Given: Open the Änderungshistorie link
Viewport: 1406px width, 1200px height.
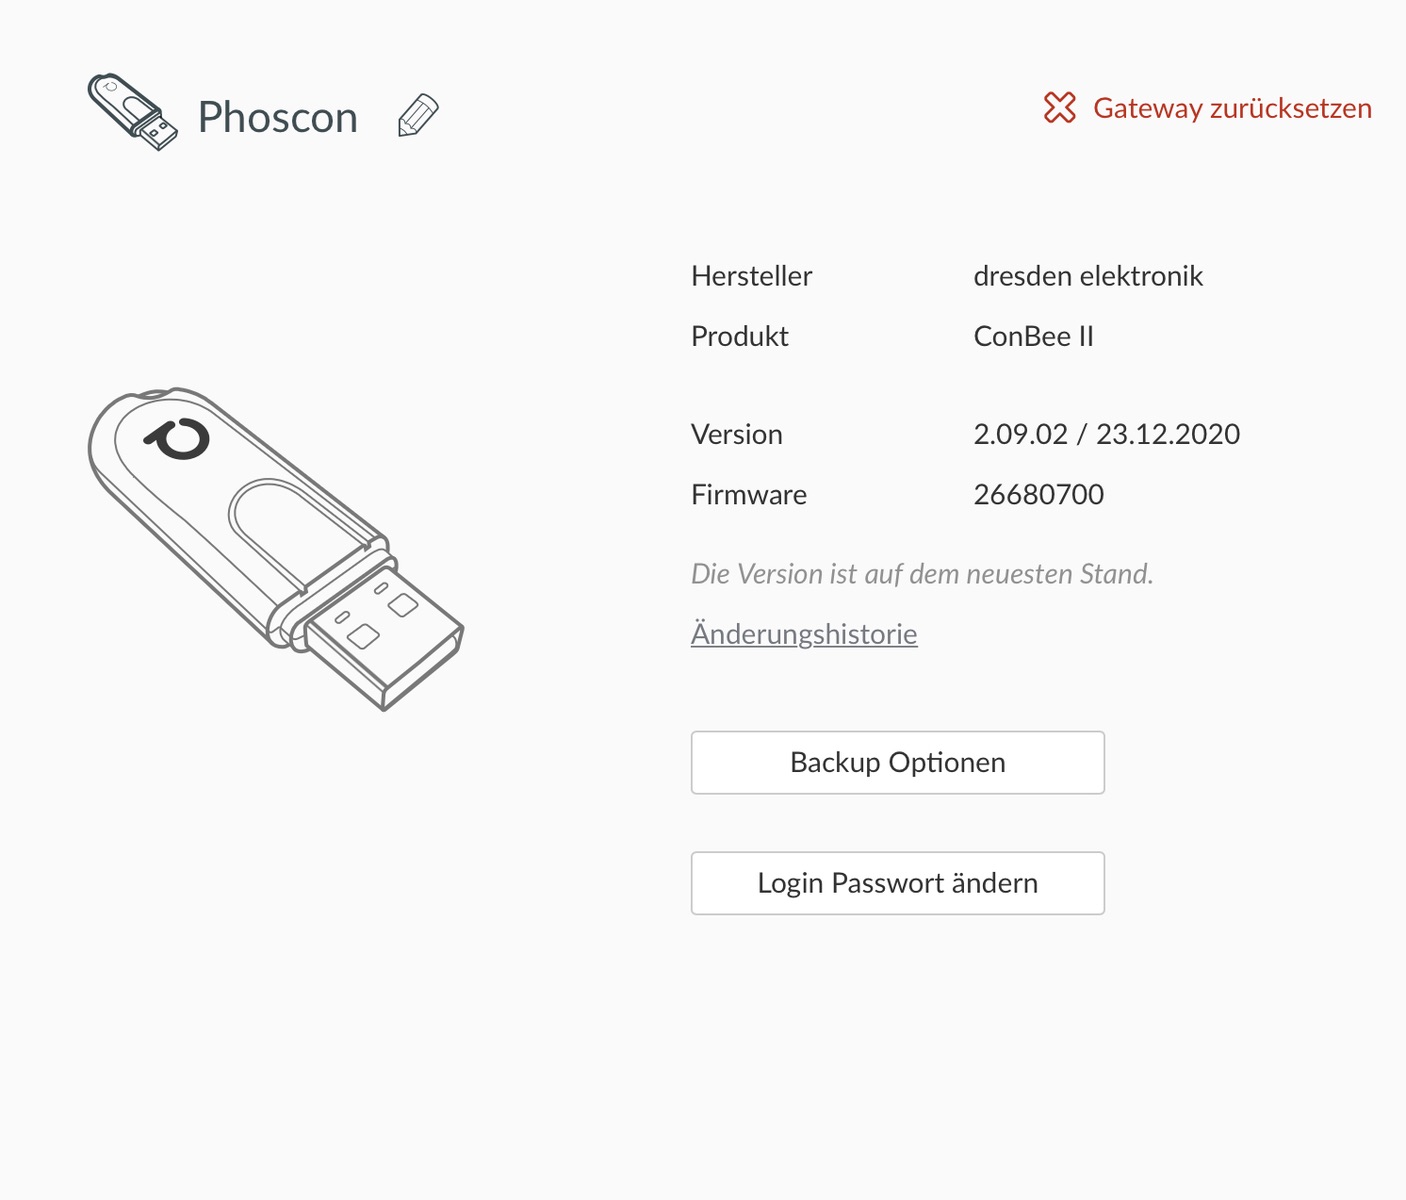Looking at the screenshot, I should (x=804, y=634).
